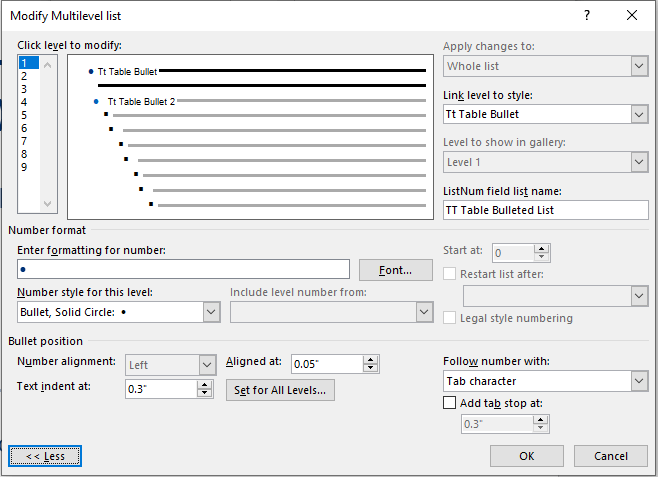Screen dimensions: 658x477
Task: Click the Text indent at input box
Action: [x=160, y=389]
